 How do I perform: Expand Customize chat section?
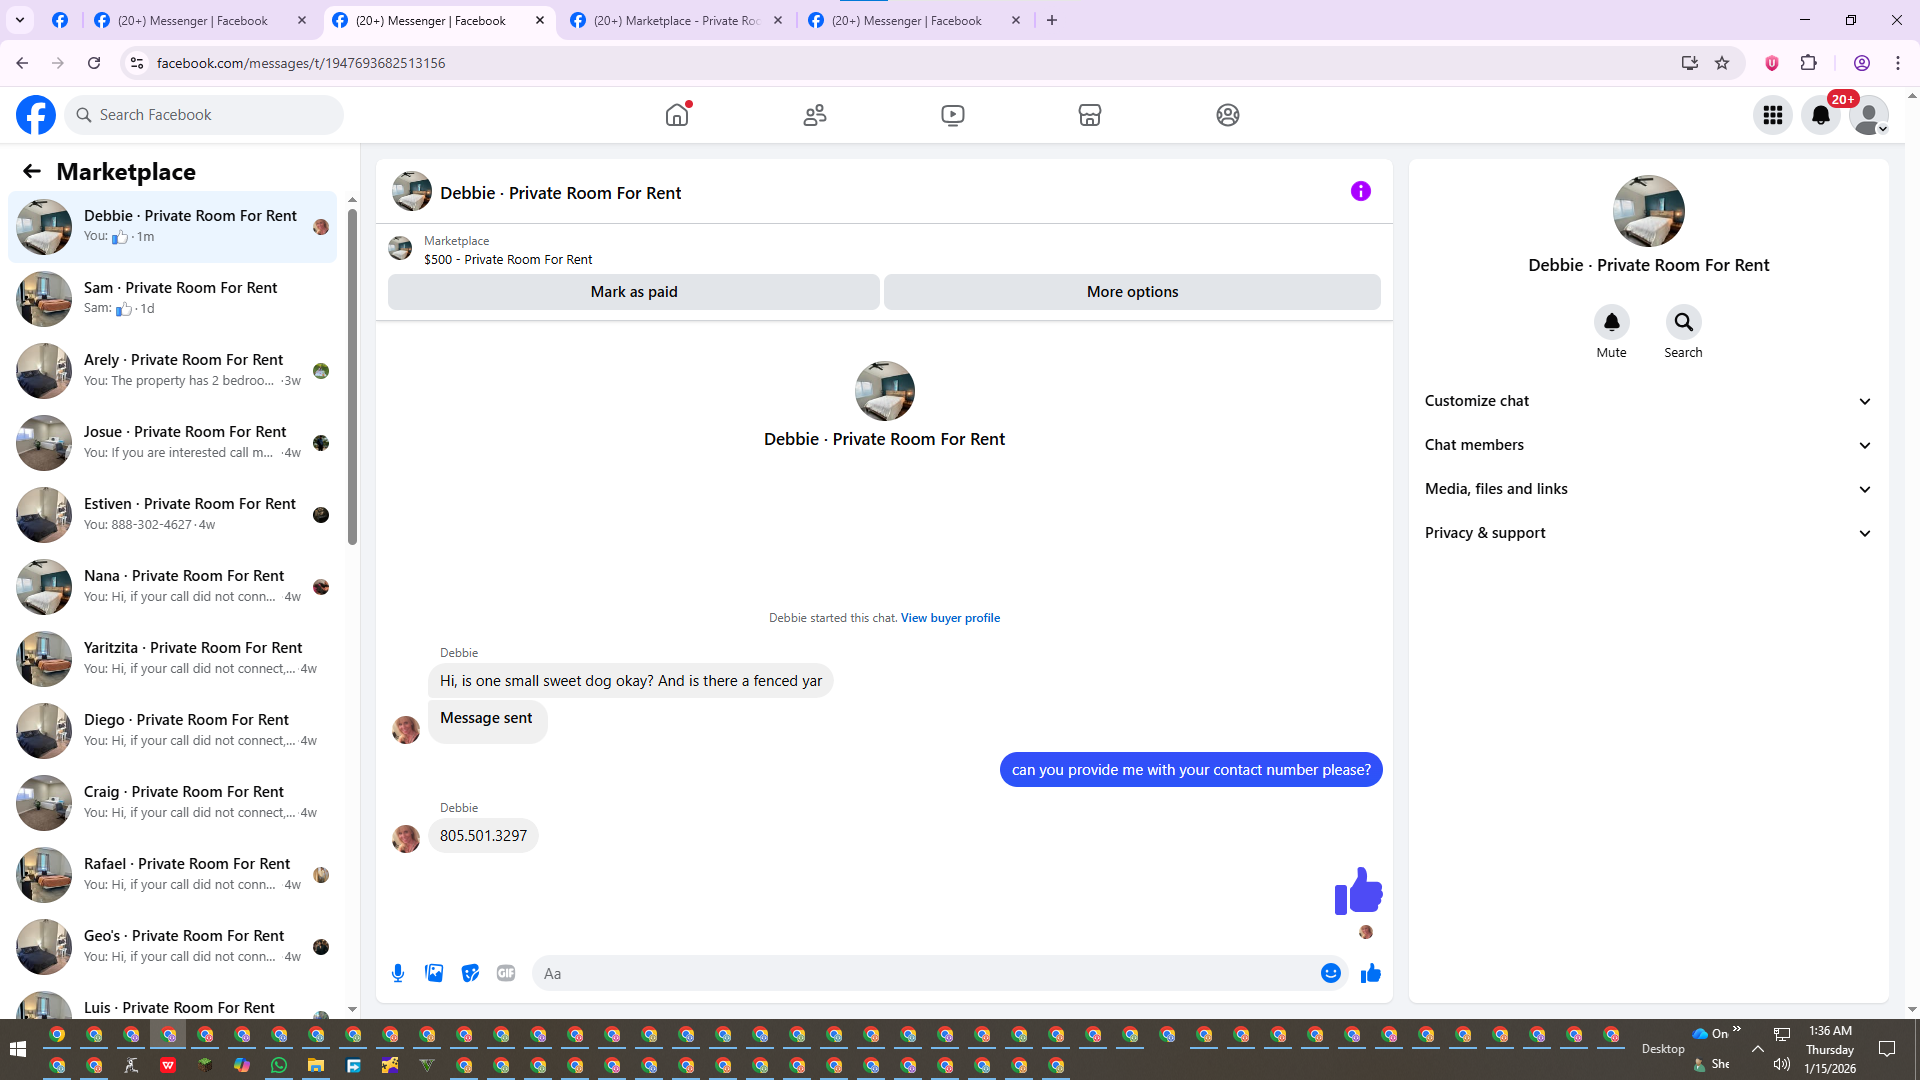click(1647, 401)
